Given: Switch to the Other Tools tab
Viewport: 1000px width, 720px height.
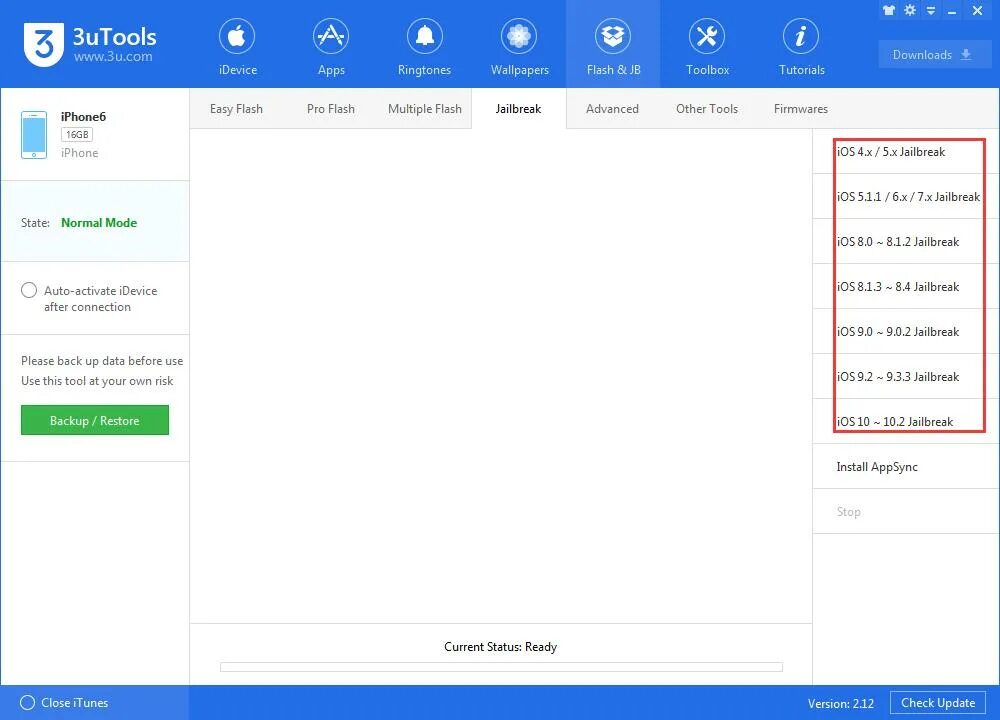Looking at the screenshot, I should (x=707, y=109).
